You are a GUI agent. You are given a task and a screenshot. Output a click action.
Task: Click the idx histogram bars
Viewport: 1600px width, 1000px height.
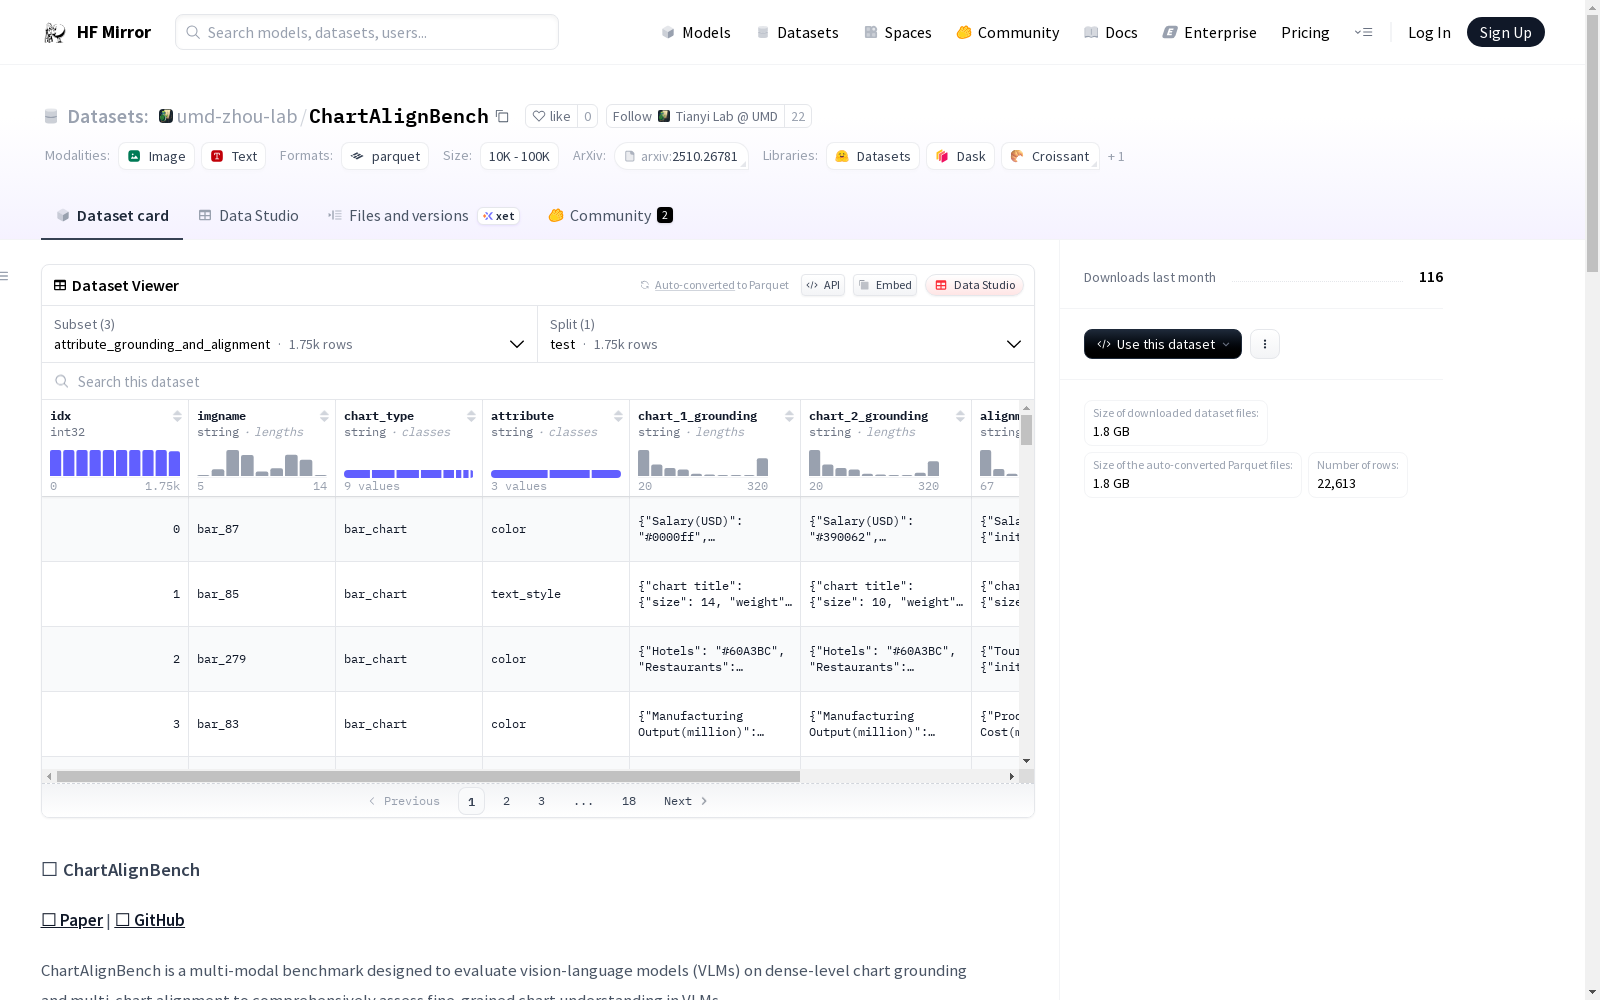(115, 462)
